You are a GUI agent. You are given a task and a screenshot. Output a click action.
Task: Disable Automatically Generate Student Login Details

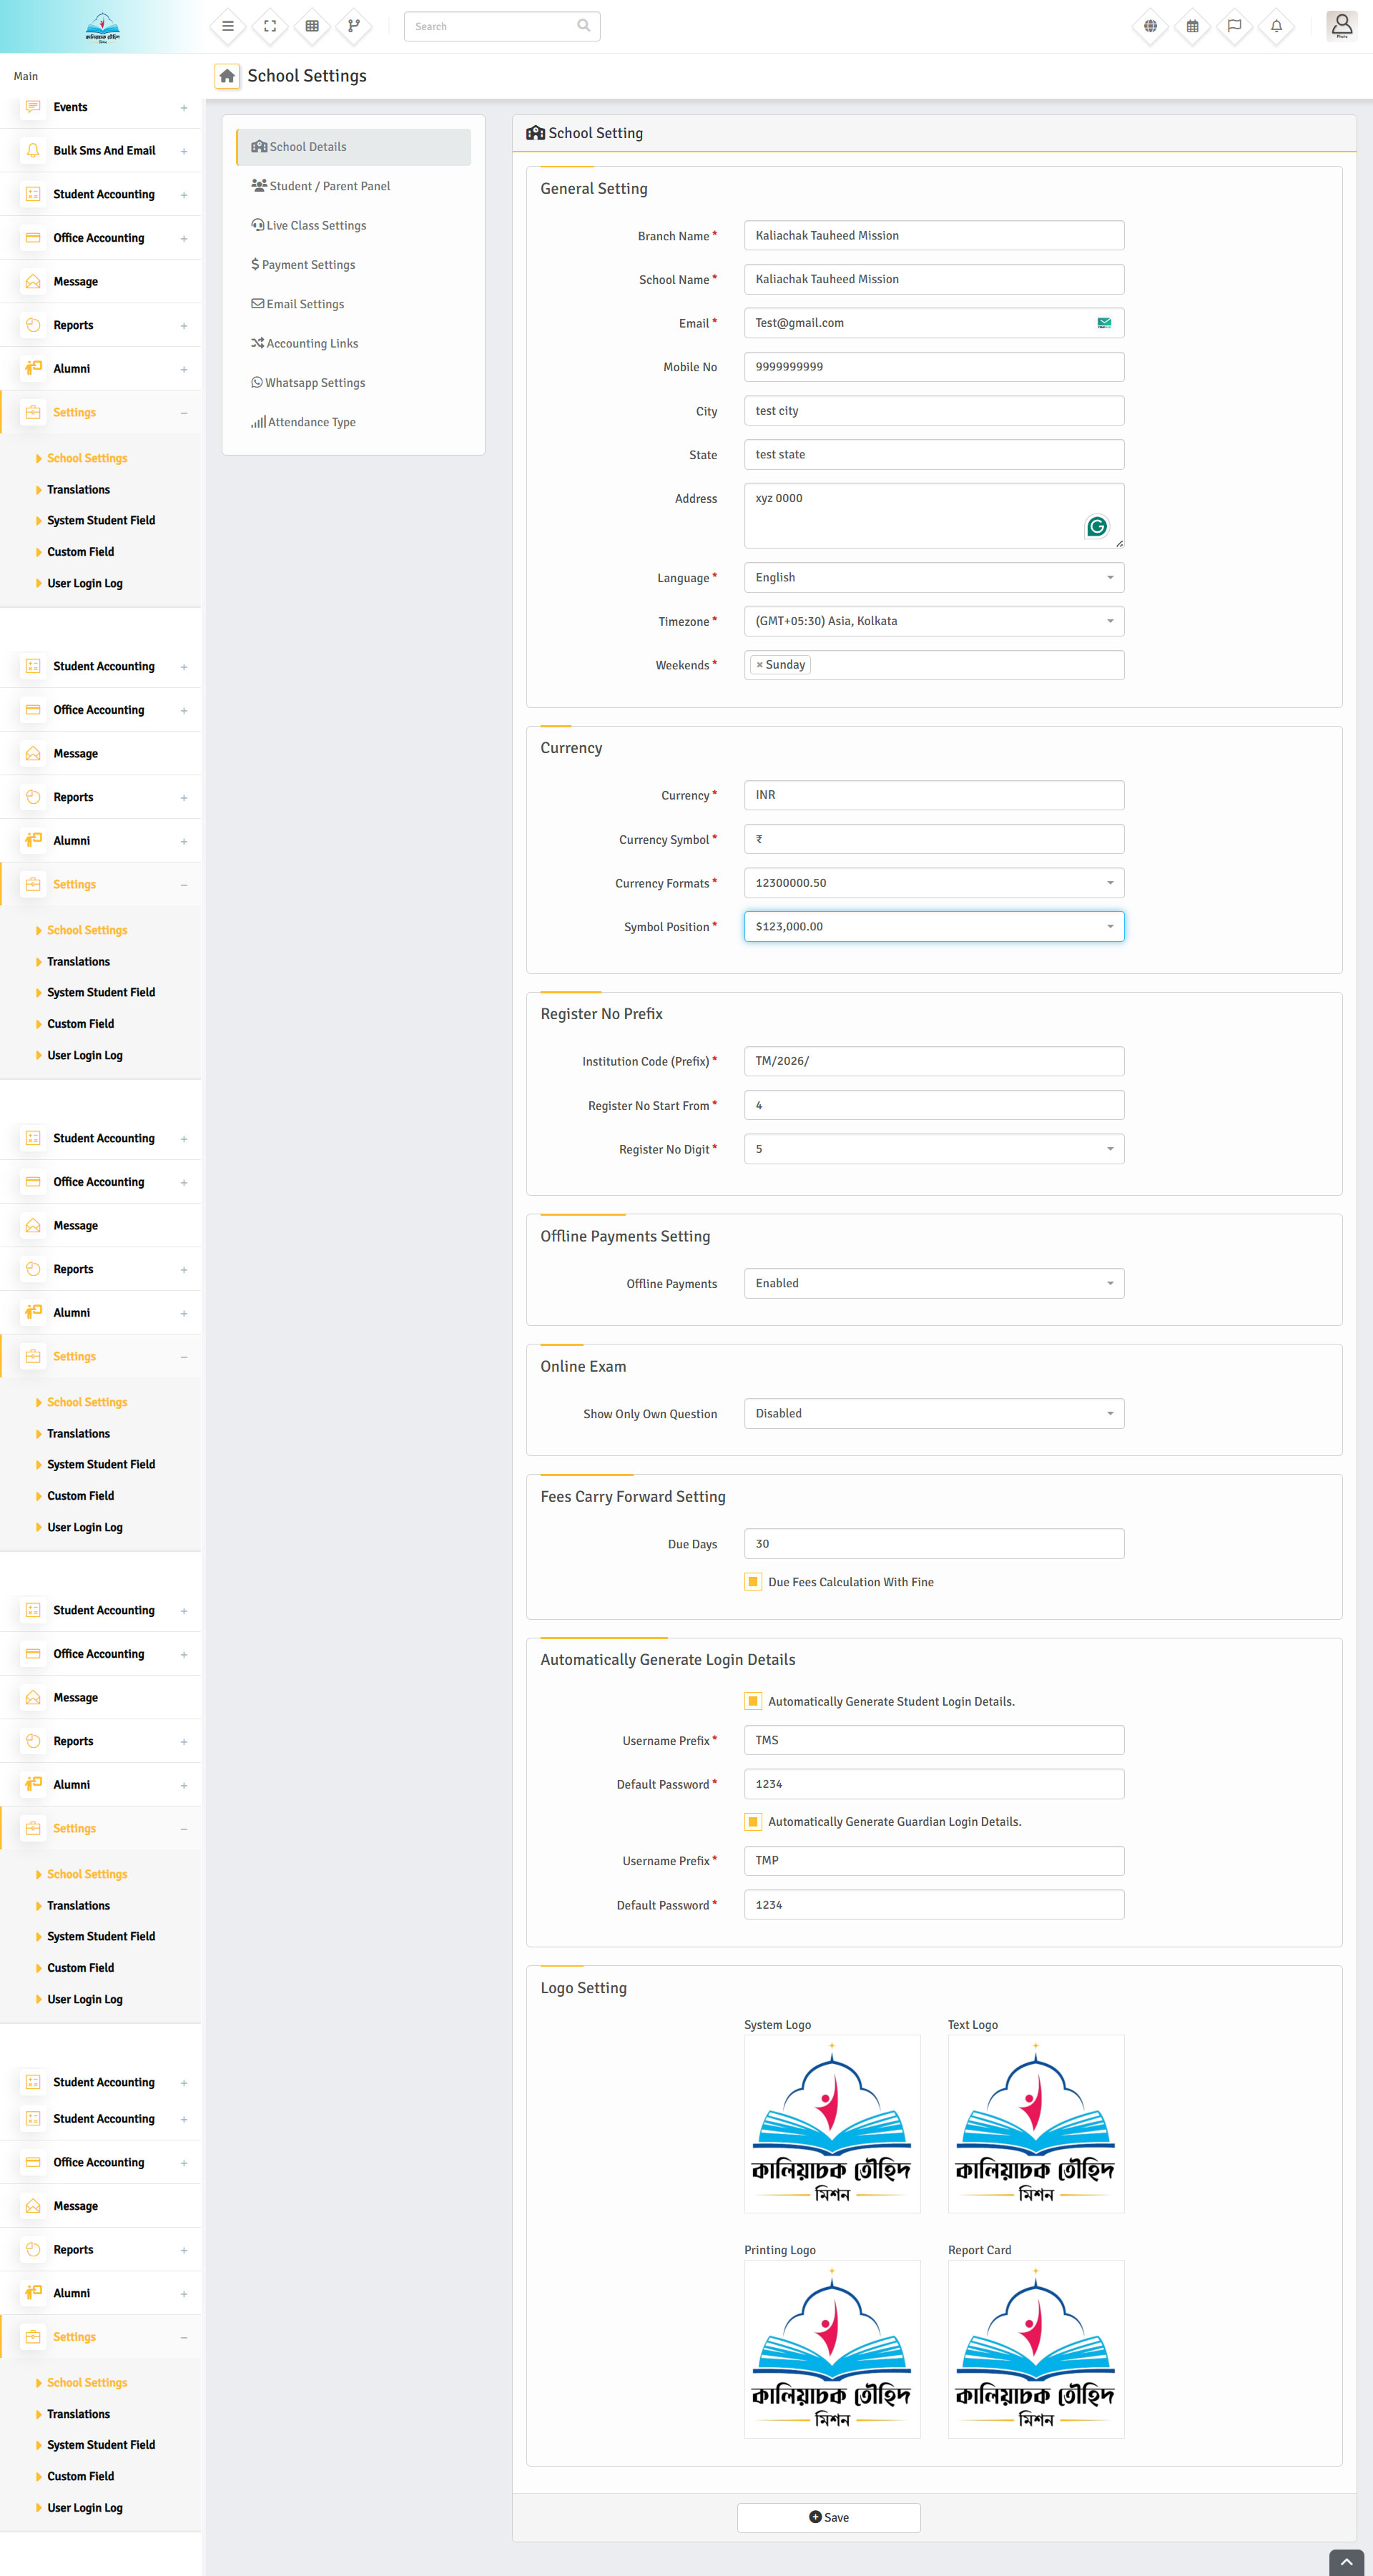(753, 1700)
